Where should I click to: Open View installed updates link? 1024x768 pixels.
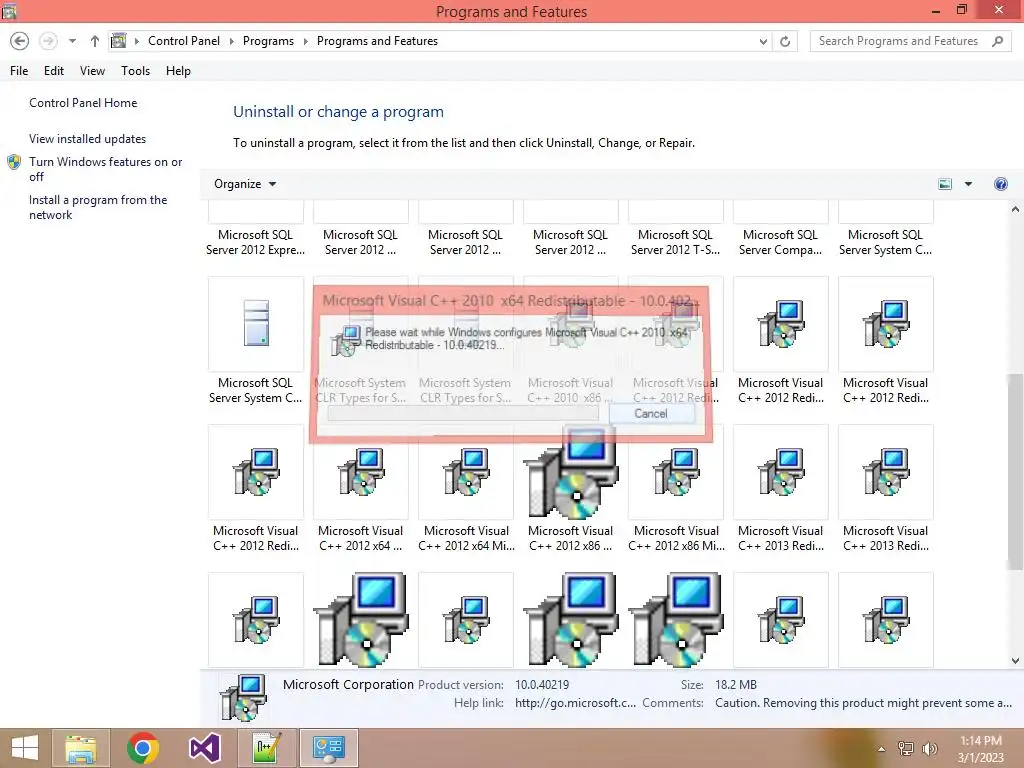[88, 138]
